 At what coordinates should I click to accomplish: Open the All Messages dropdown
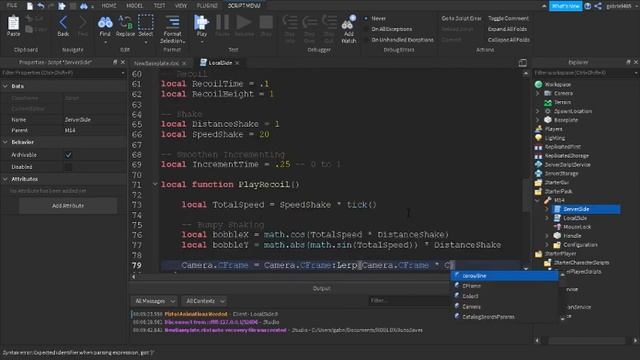pos(154,301)
